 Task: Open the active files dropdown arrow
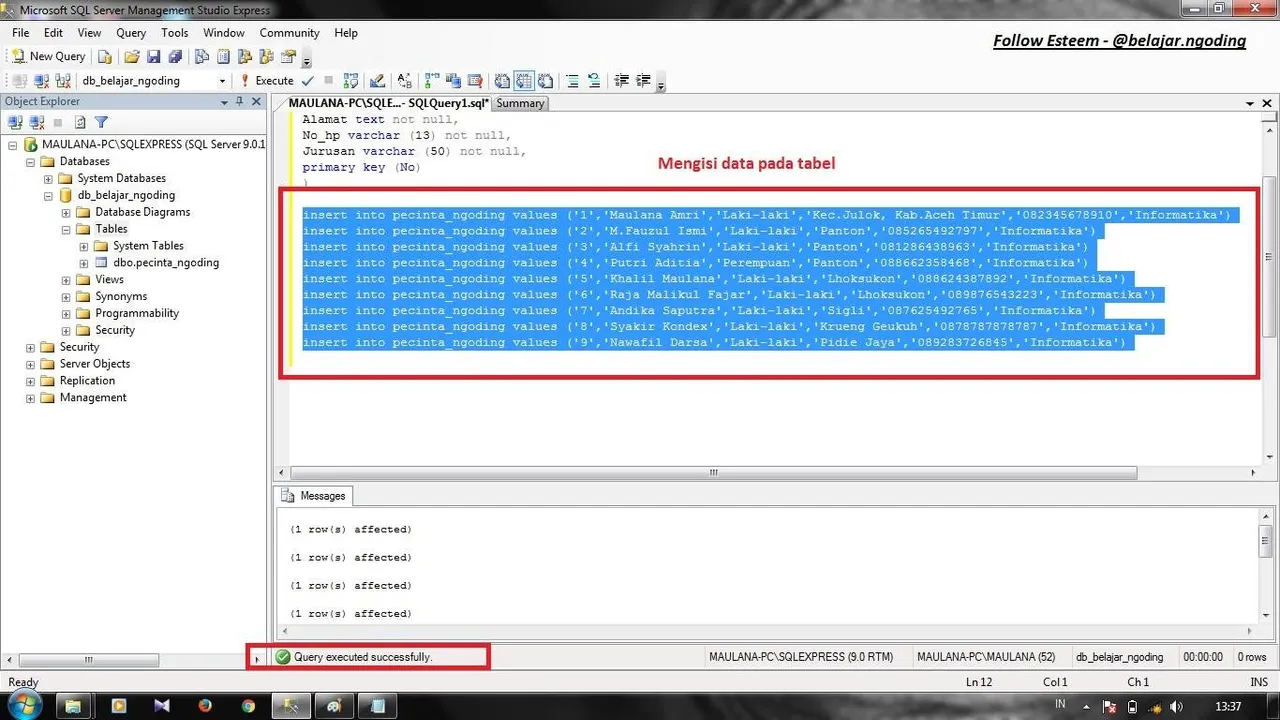(x=1250, y=103)
